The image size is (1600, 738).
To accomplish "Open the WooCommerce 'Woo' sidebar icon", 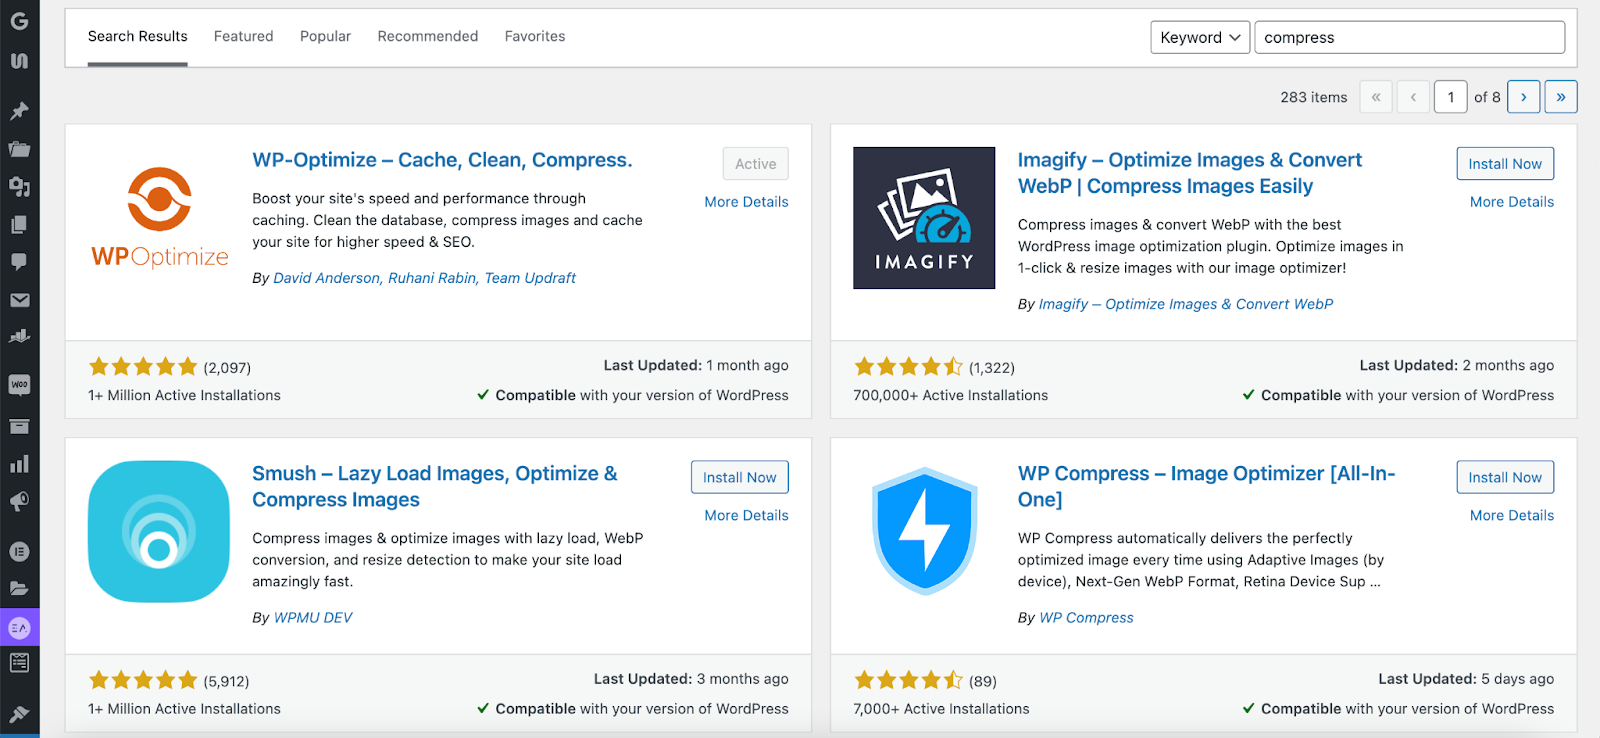I will 19,384.
